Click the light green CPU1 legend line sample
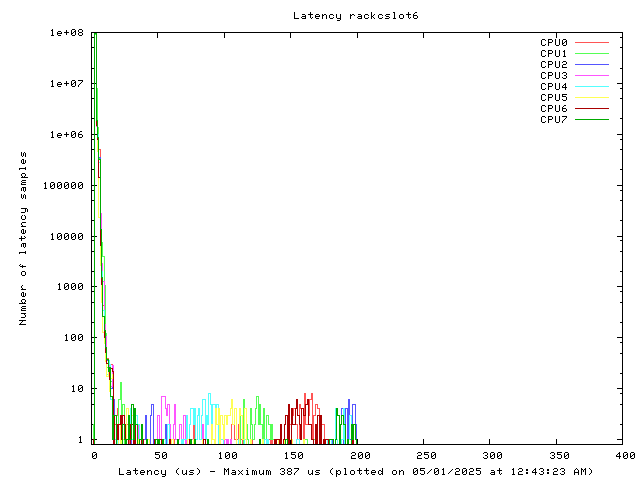The image size is (640, 480). (x=592, y=53)
